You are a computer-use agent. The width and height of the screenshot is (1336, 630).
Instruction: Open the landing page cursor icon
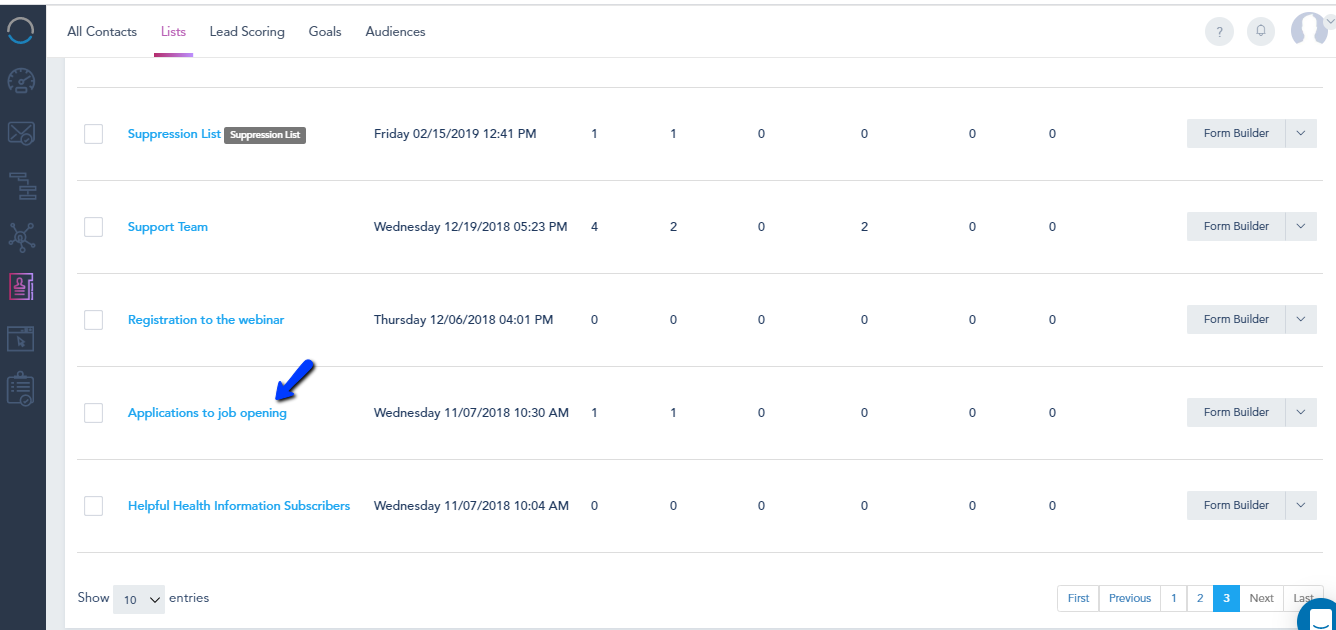(21, 338)
